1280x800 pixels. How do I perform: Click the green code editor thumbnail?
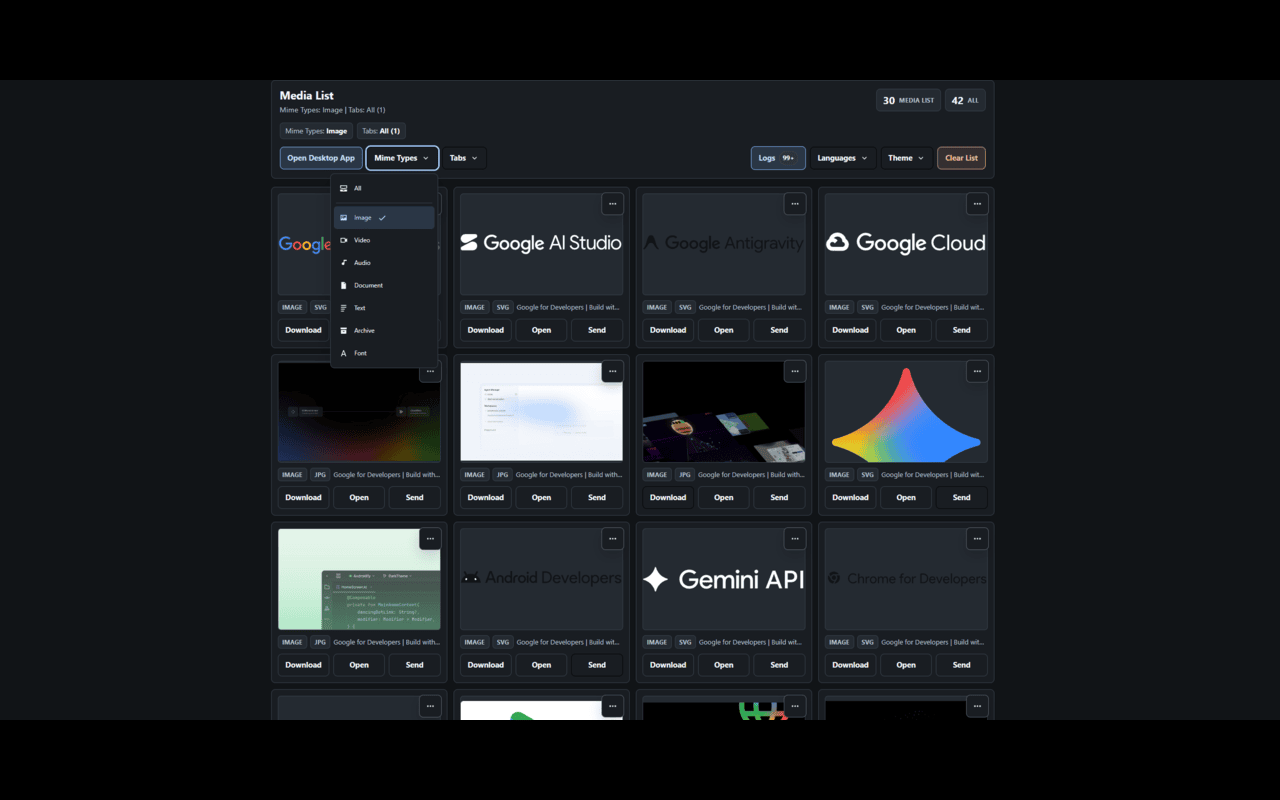tap(359, 579)
